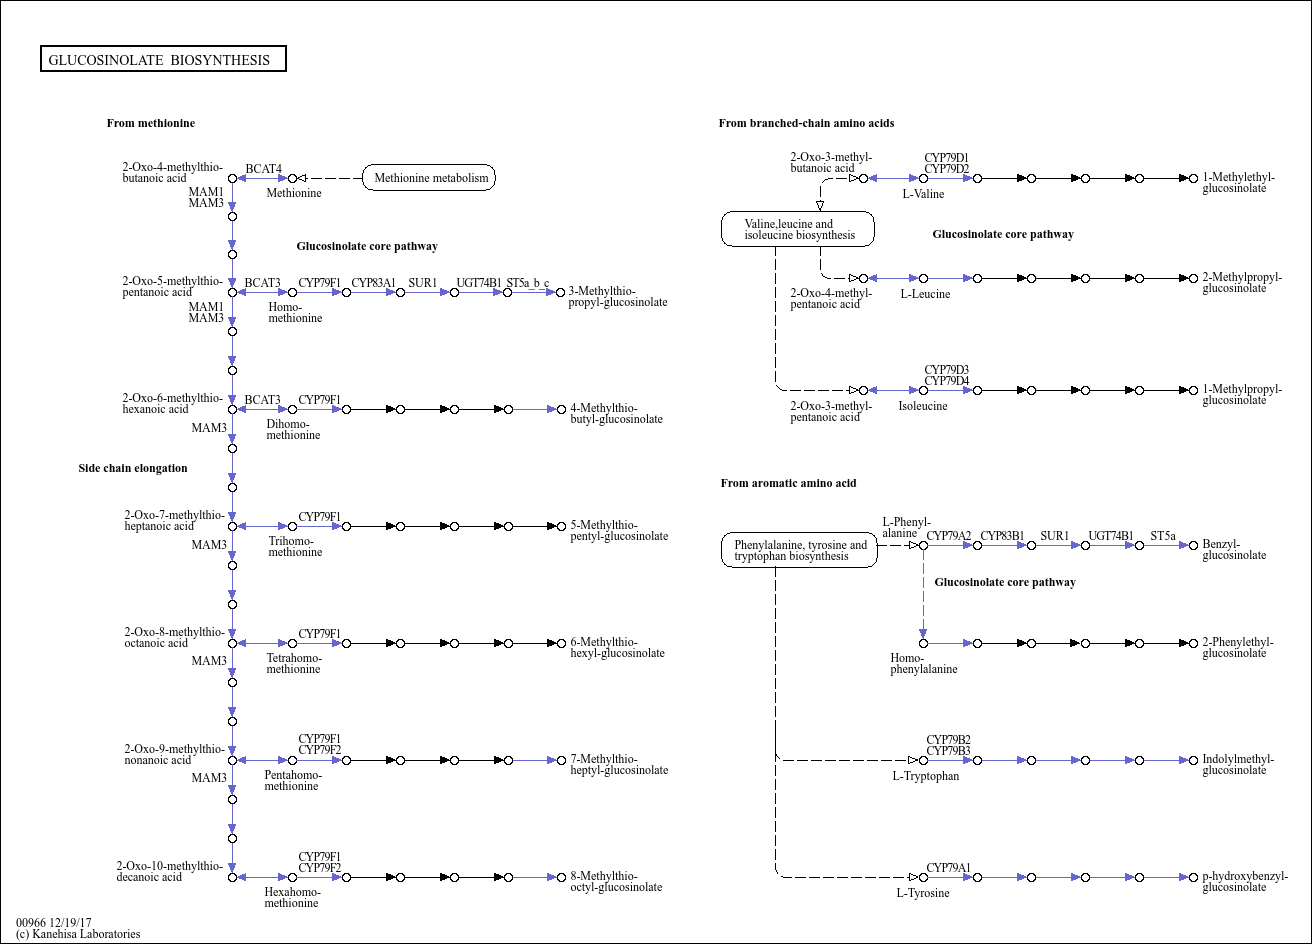Viewport: 1312px width, 944px height.
Task: Select the L-Tyrosine compound label
Action: (x=923, y=893)
